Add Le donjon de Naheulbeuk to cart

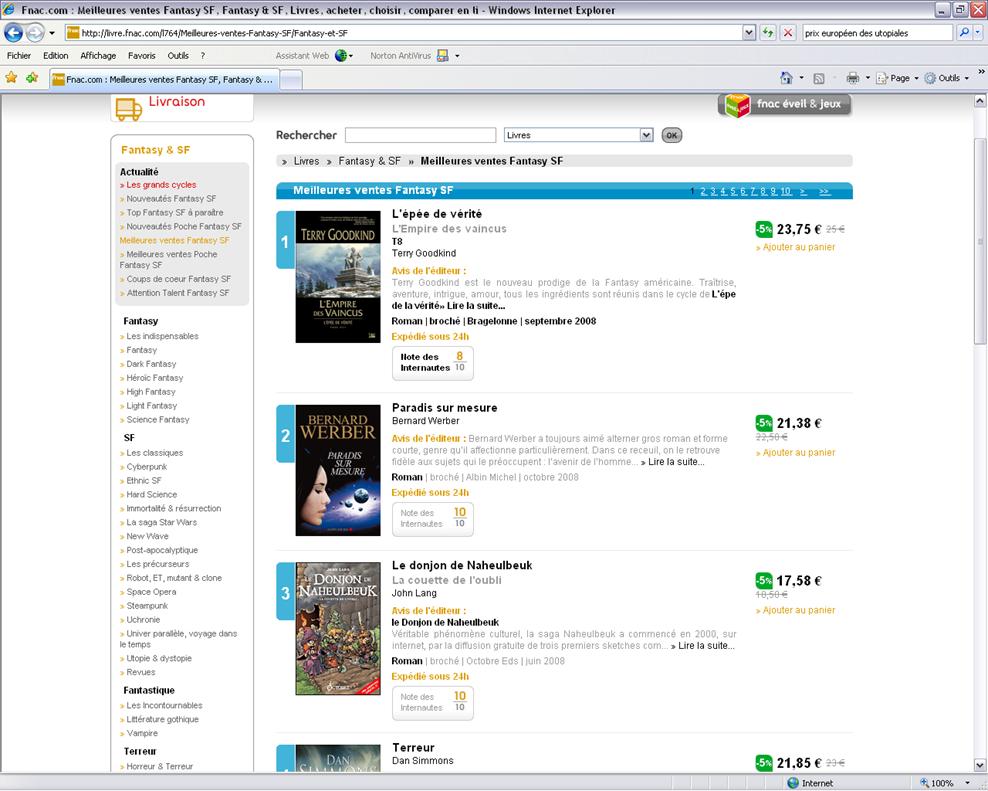796,610
